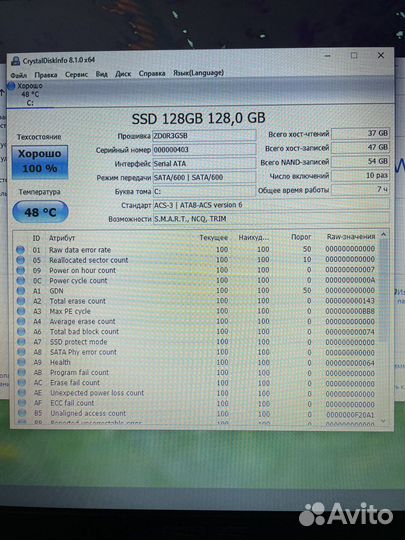Click the attribute list scroll up arrow

click(x=383, y=235)
